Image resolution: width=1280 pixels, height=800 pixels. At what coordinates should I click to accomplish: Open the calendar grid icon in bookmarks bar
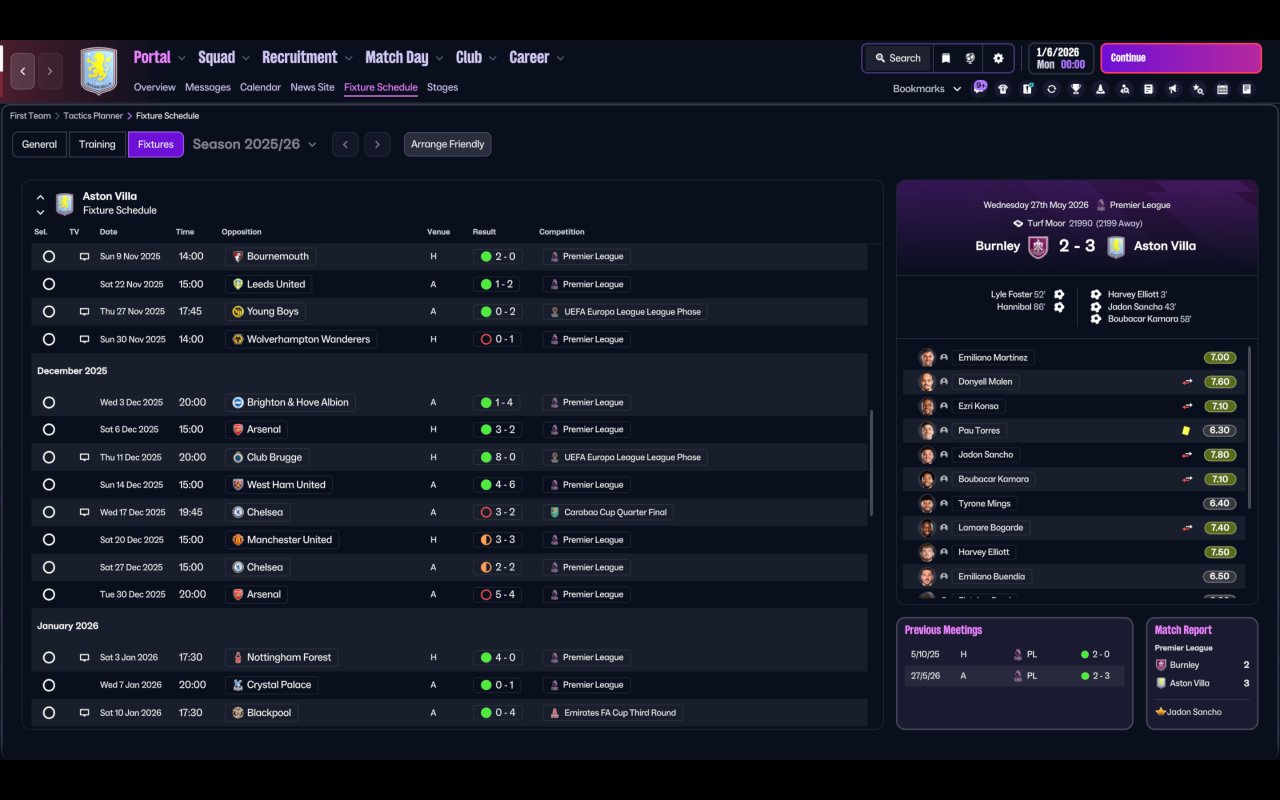coord(1222,89)
